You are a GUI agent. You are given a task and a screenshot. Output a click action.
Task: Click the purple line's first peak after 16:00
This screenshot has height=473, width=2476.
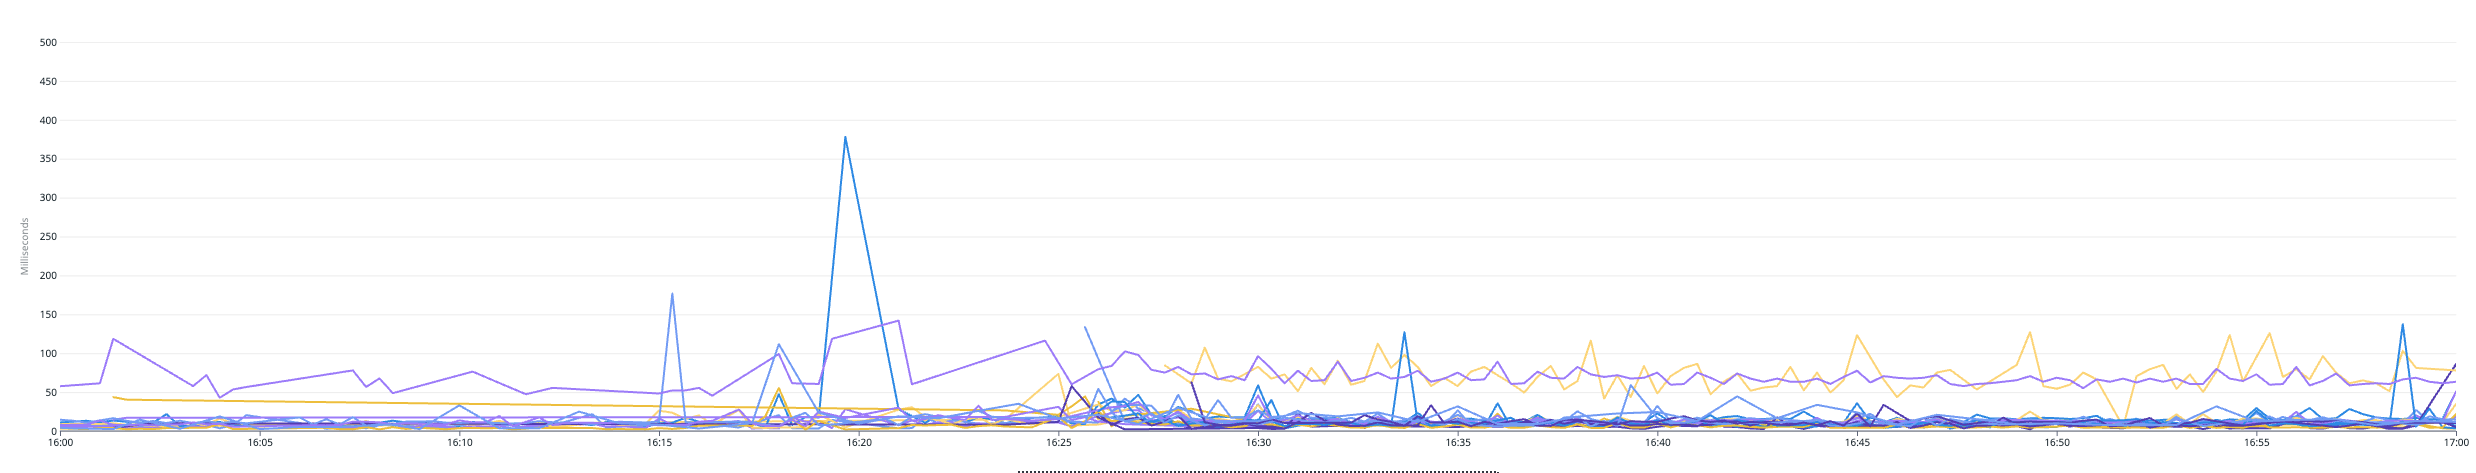(x=114, y=339)
